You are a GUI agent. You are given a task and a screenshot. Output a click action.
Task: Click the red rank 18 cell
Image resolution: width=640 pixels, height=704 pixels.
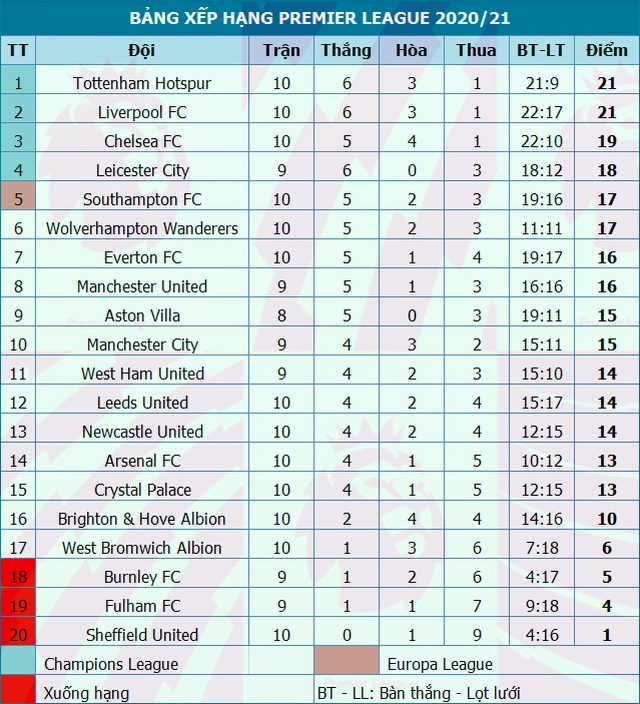pyautogui.click(x=19, y=577)
